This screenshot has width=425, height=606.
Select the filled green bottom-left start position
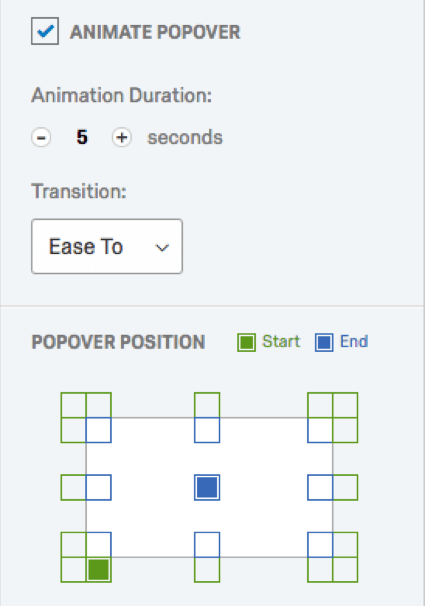click(x=99, y=570)
